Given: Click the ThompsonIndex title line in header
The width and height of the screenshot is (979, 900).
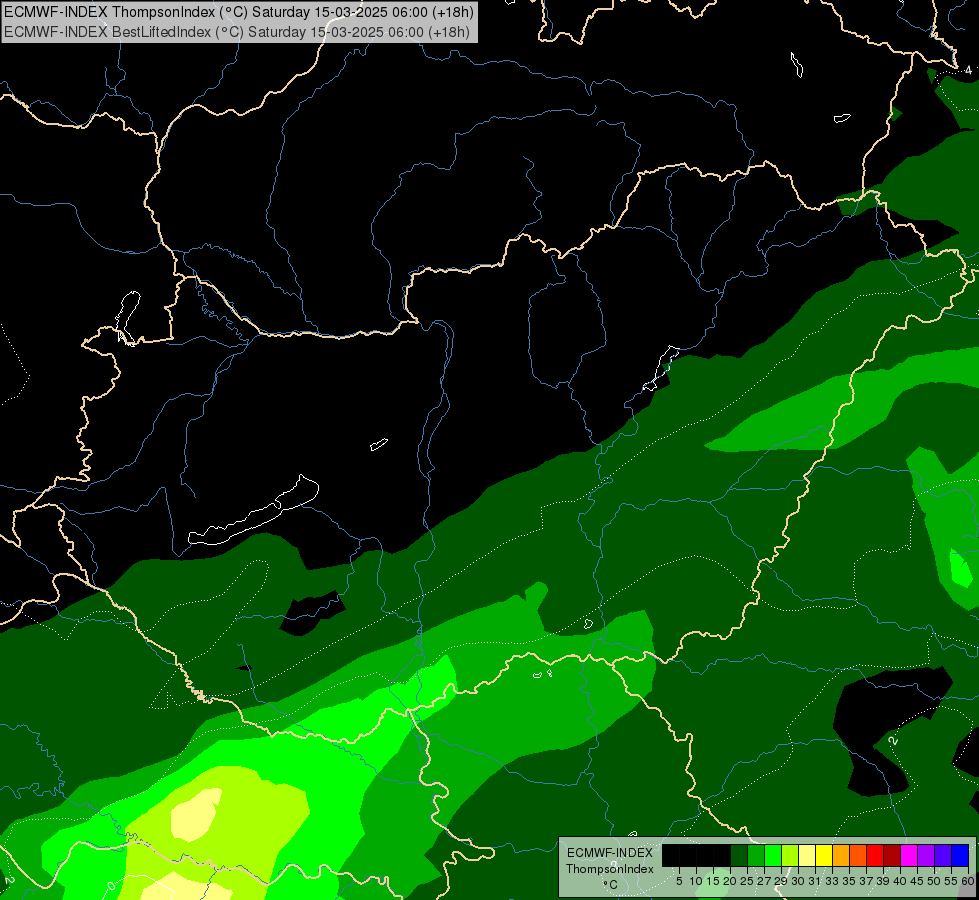Looking at the screenshot, I should coord(239,12).
